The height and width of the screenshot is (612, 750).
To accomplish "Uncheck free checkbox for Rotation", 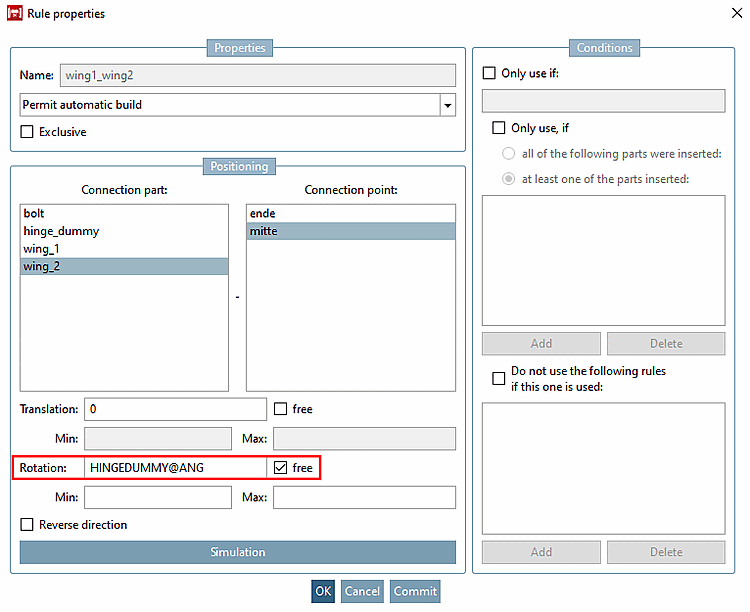I will click(x=280, y=467).
